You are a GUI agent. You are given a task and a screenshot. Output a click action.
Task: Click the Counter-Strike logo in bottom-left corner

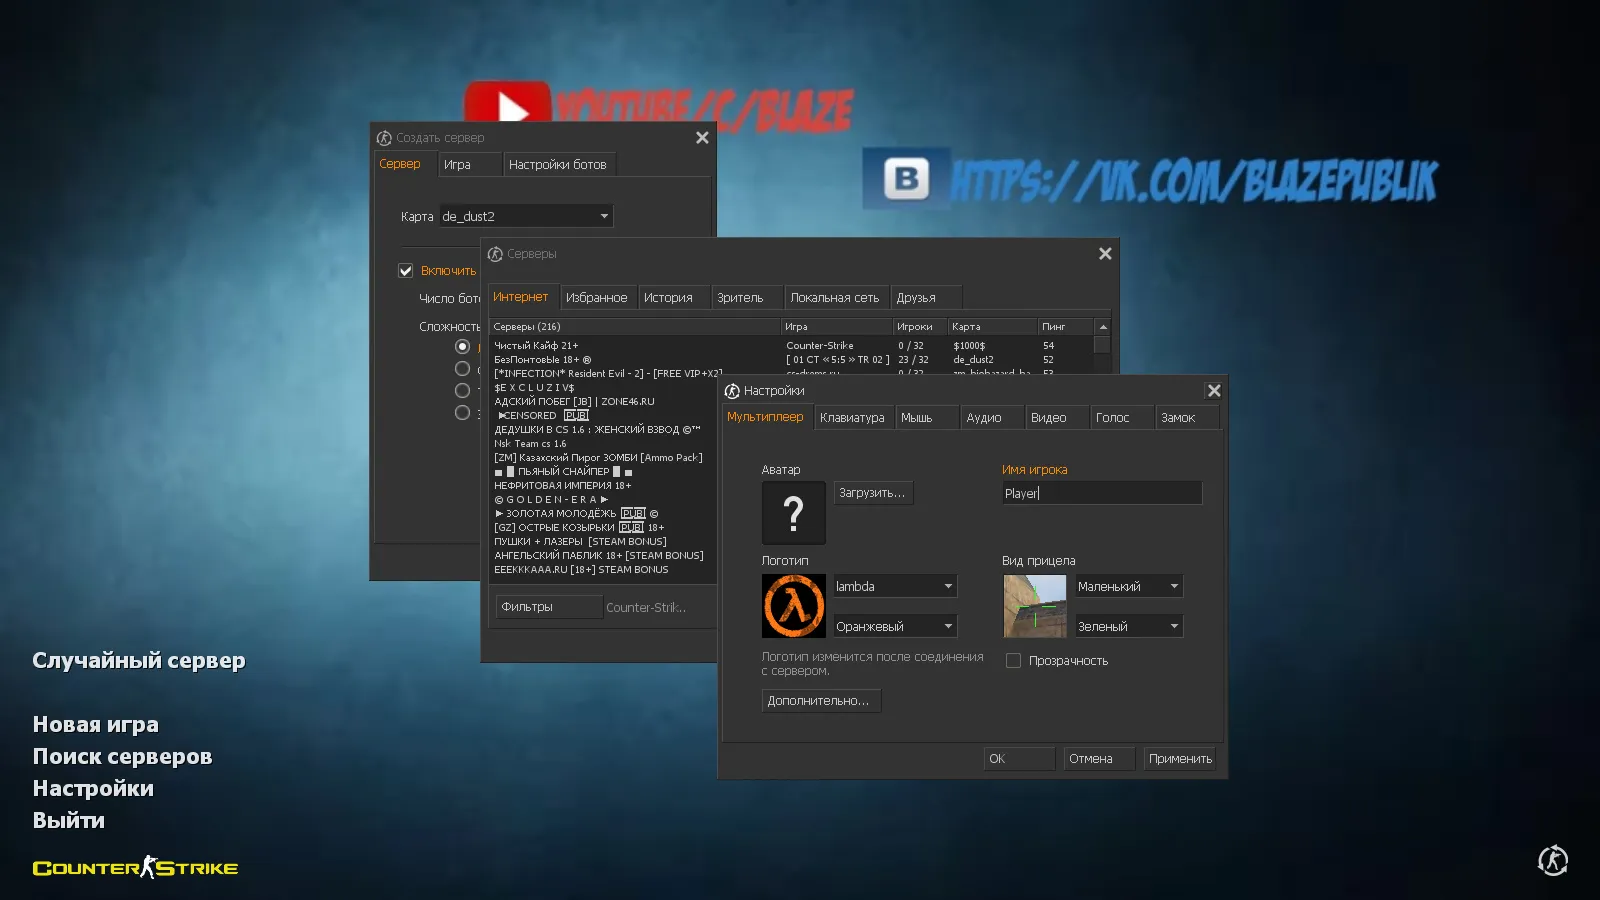134,866
